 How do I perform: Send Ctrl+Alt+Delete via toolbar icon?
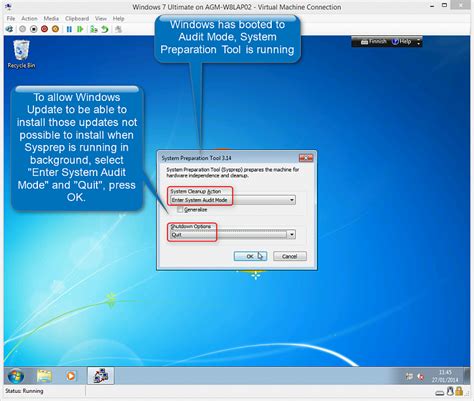[9, 29]
